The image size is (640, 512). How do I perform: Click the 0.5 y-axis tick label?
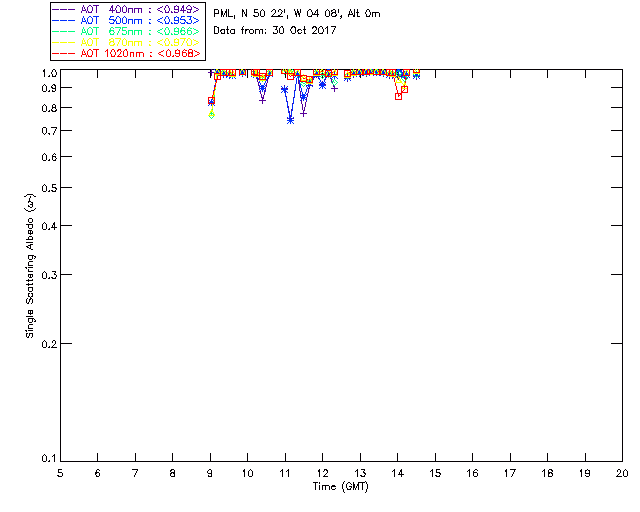pos(49,188)
